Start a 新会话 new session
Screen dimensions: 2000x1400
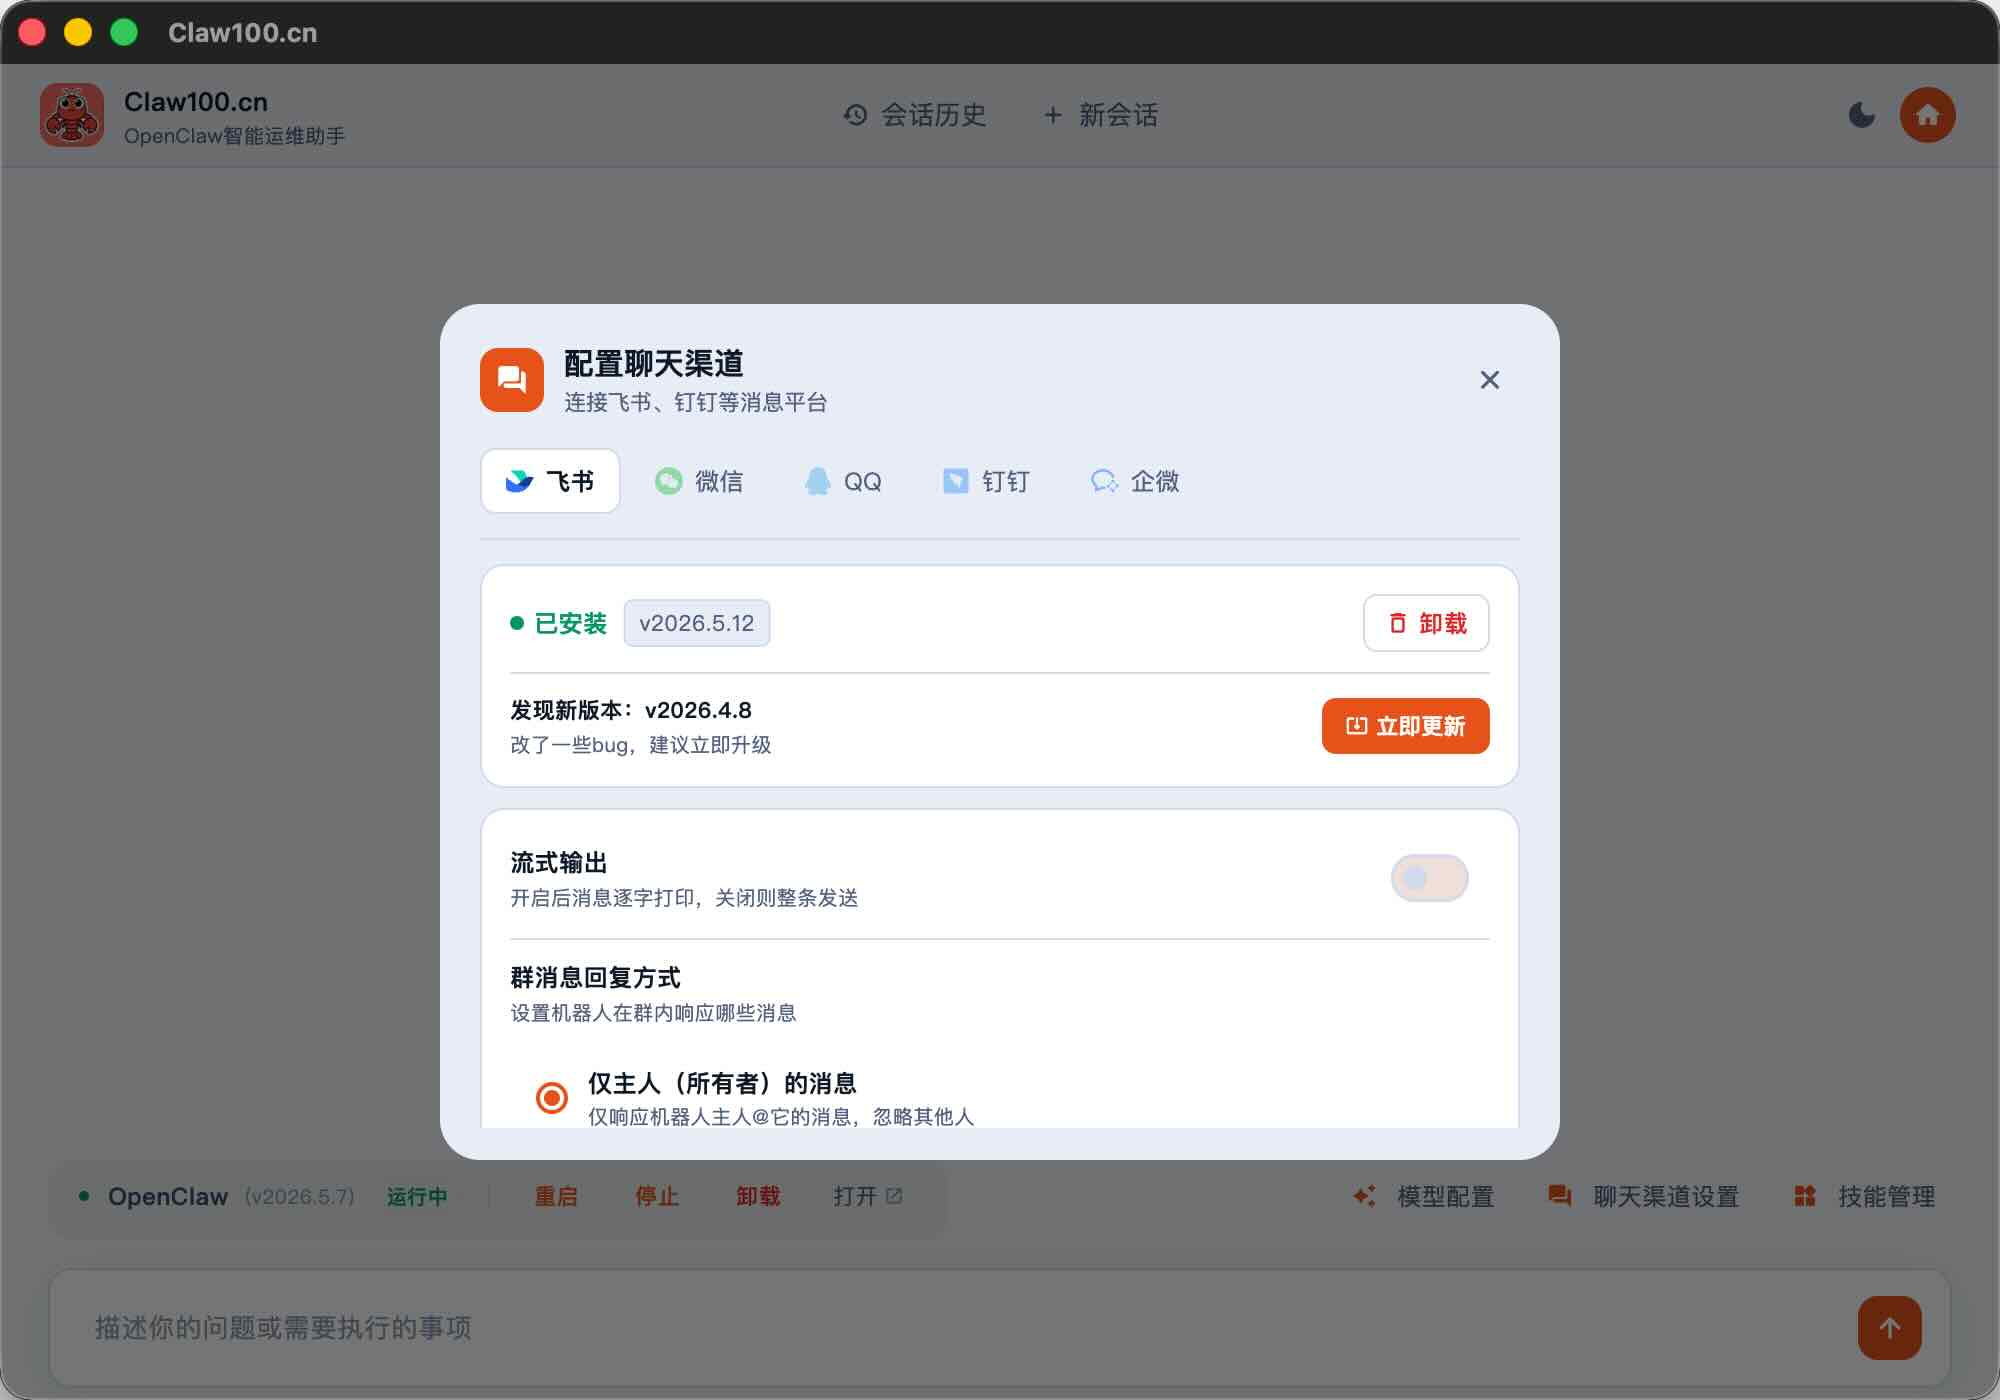(1101, 115)
